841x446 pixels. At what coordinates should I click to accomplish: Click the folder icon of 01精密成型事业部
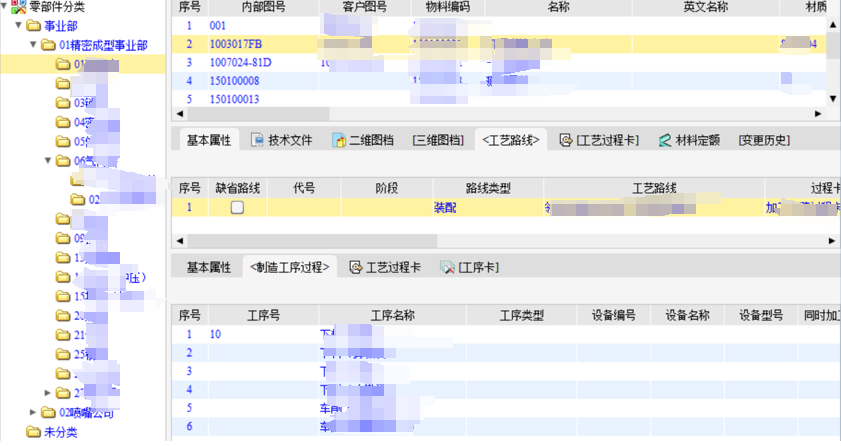coord(49,45)
